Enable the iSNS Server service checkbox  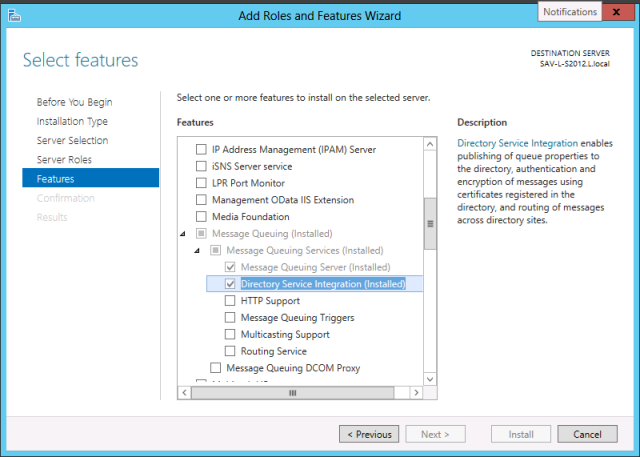[x=201, y=166]
